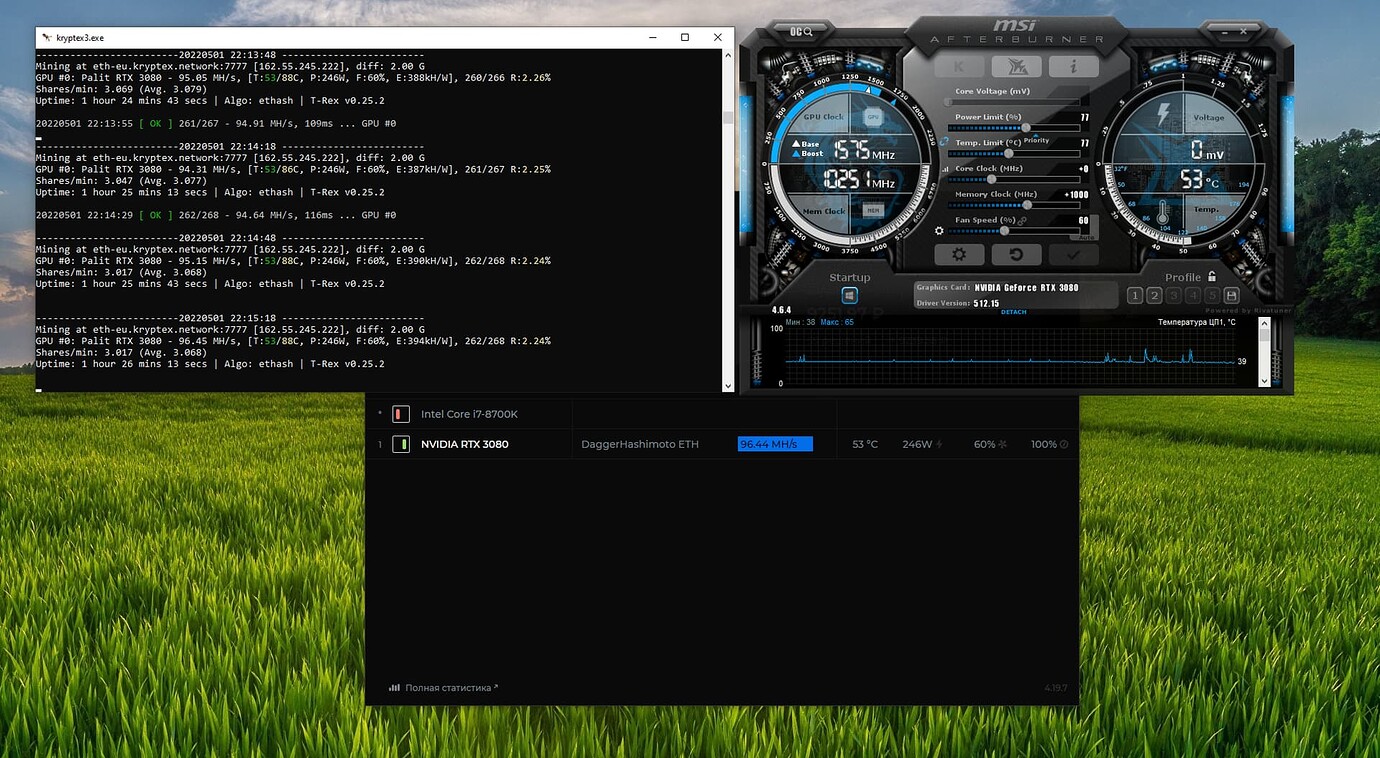This screenshot has width=1380, height=758.
Task: Click the Detach link in Afterburner
Action: pos(1014,312)
